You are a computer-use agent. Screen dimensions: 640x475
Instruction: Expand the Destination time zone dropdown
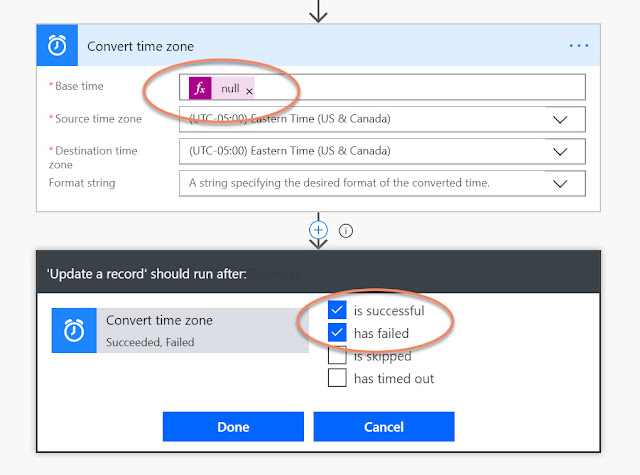tap(559, 152)
